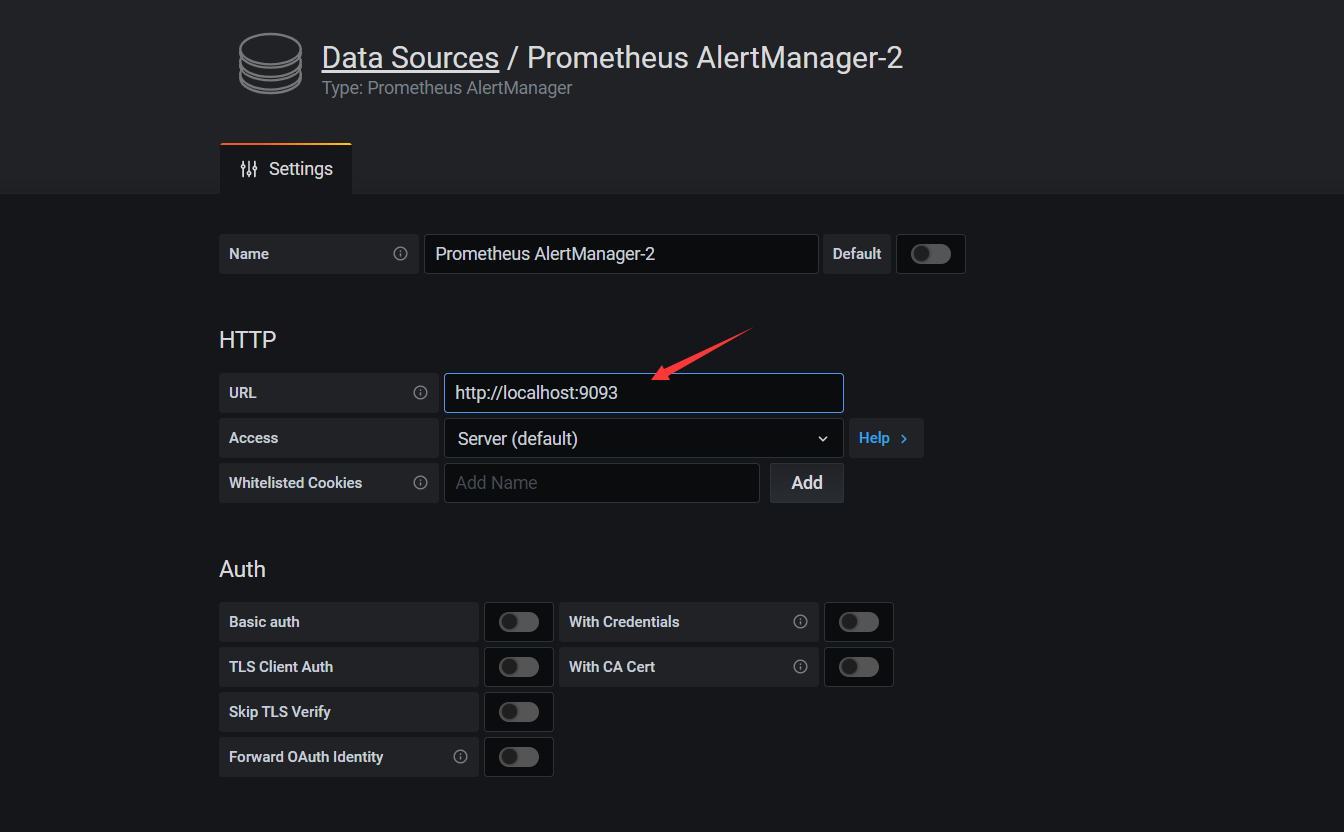
Task: Open the Access dropdown showing Server (default)
Action: 643,438
